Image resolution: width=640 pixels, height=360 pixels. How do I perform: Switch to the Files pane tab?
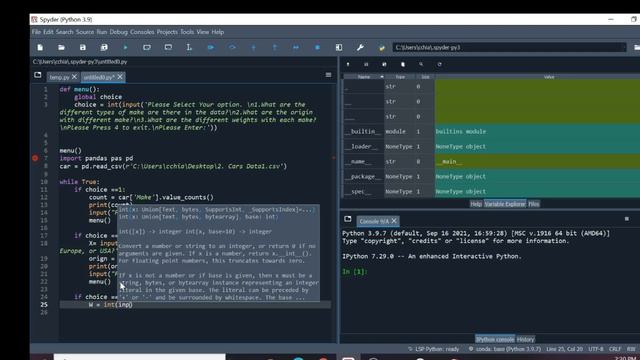tap(533, 204)
